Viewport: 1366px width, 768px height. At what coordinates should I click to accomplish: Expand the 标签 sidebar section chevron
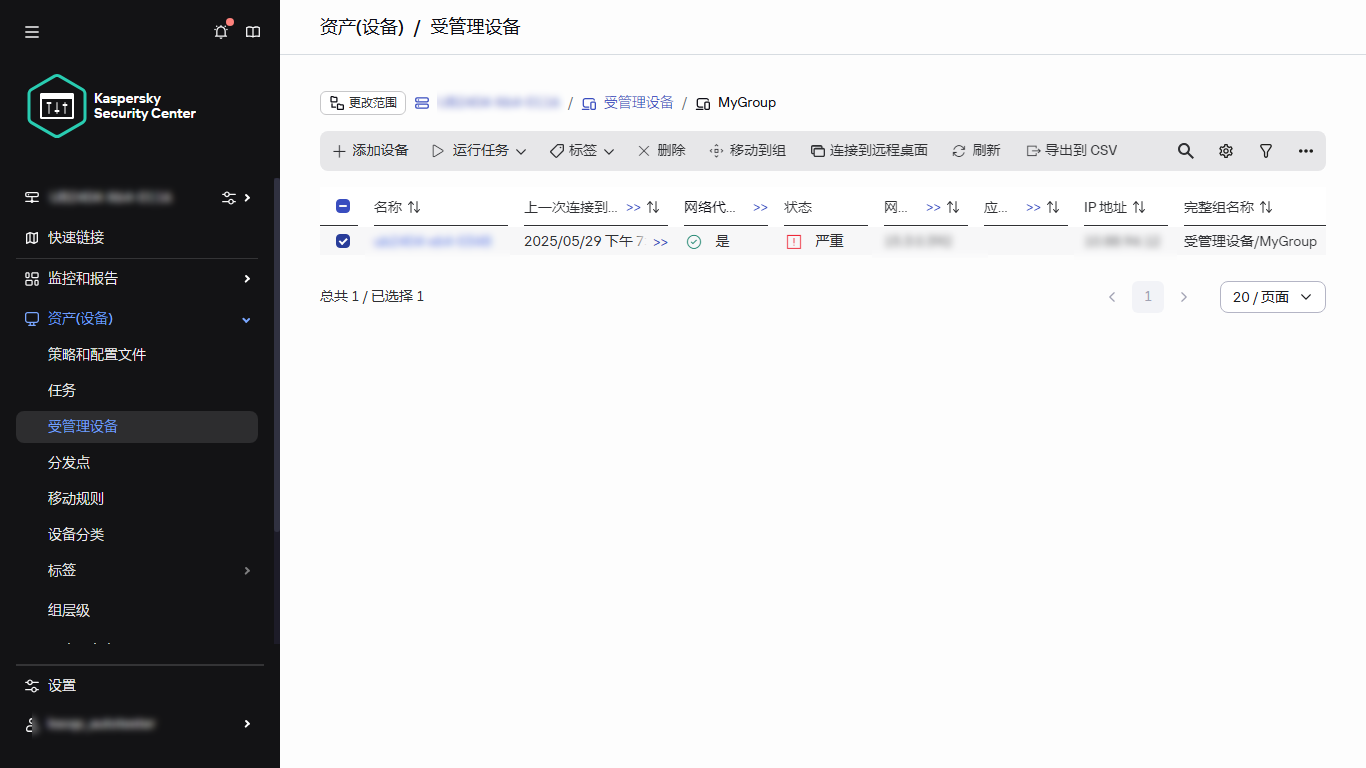246,570
